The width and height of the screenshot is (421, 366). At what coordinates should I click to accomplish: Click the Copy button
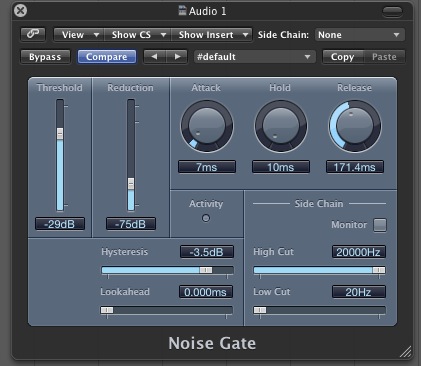(x=343, y=57)
